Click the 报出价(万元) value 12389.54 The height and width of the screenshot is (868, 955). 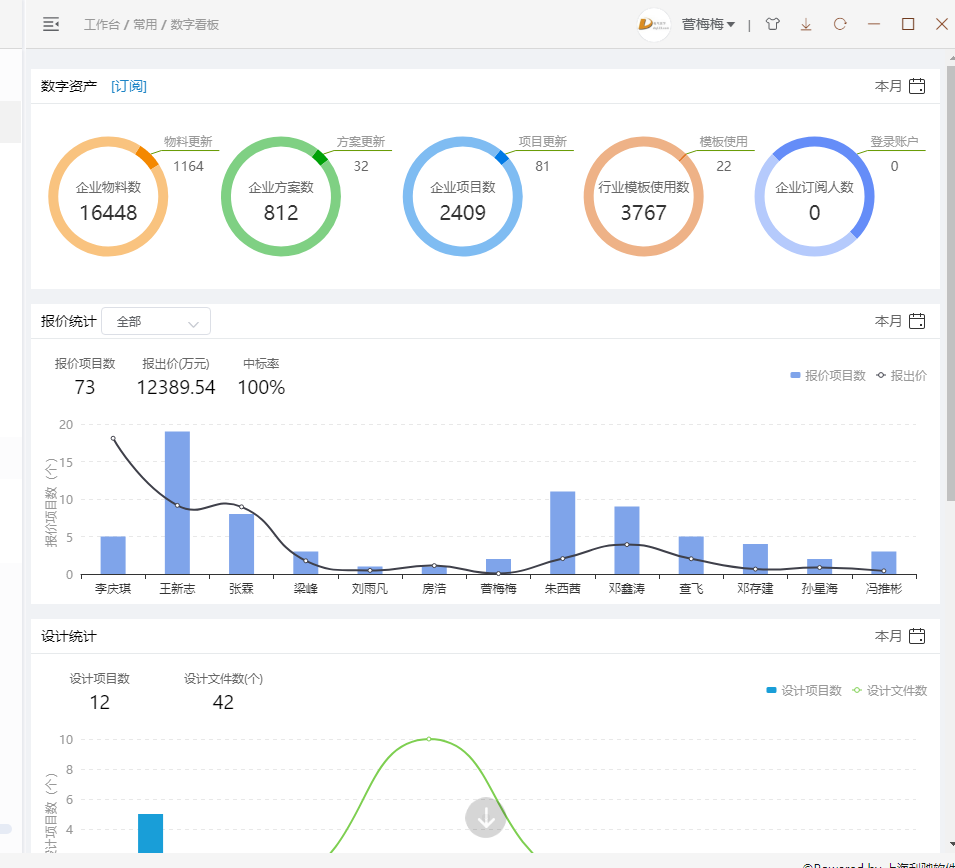[176, 387]
